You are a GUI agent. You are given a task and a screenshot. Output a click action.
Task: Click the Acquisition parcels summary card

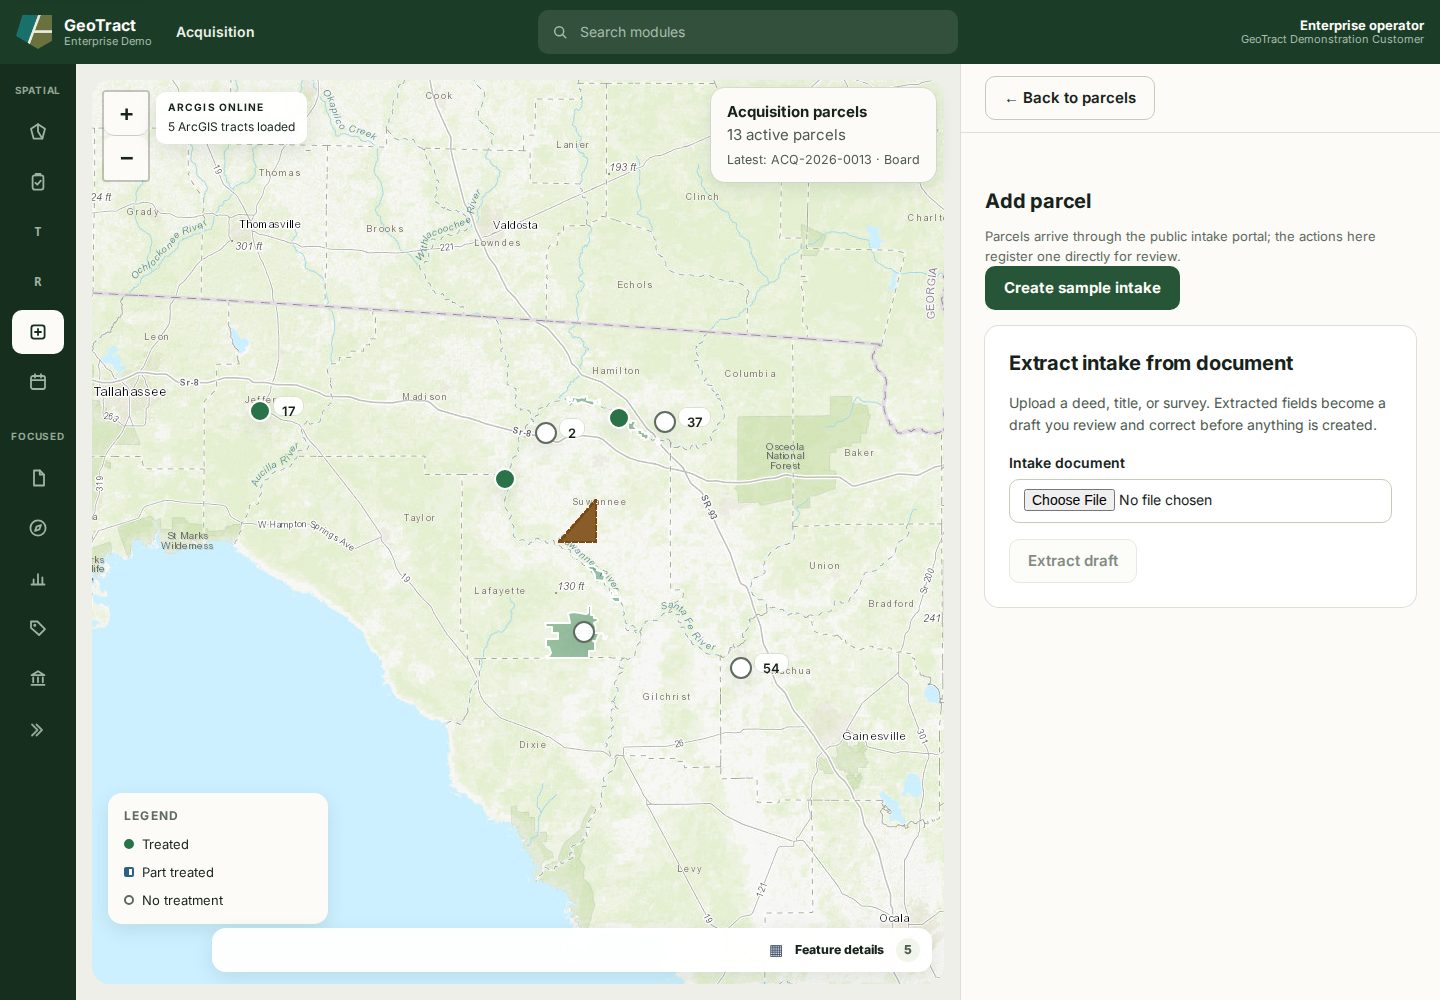tap(823, 135)
